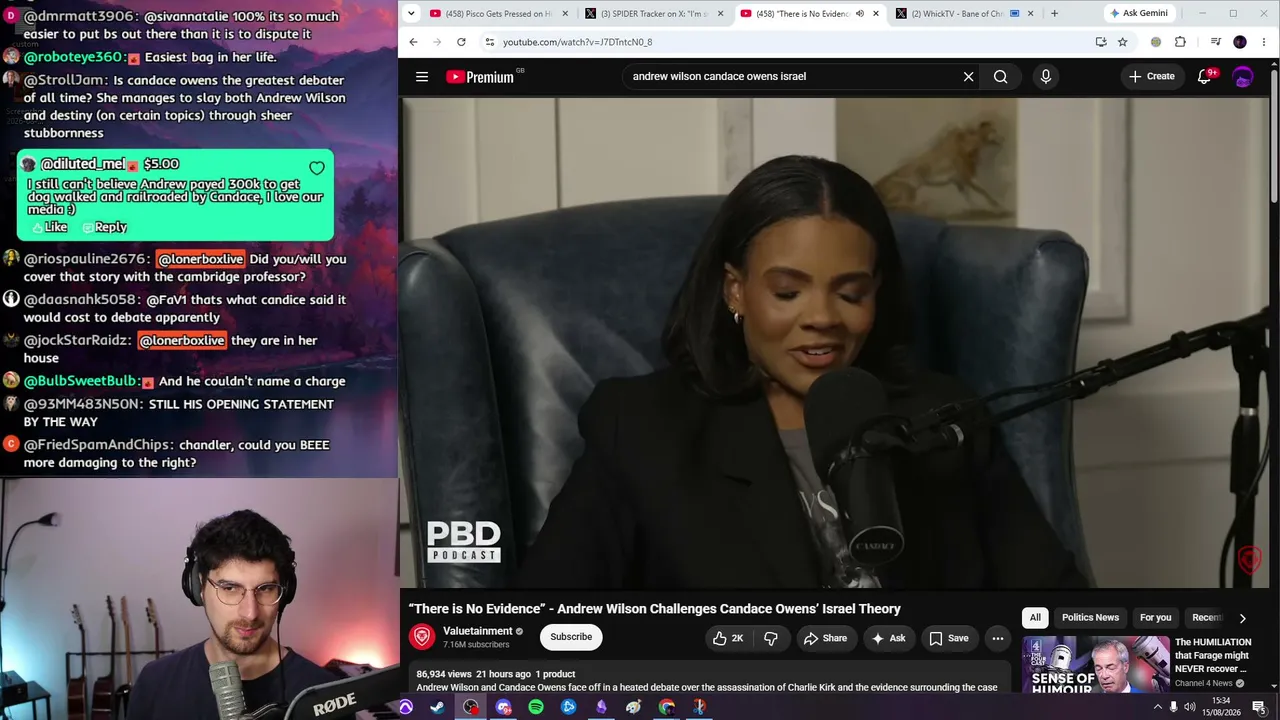
Task: Open Channel 4 News channel link
Action: (x=1204, y=684)
